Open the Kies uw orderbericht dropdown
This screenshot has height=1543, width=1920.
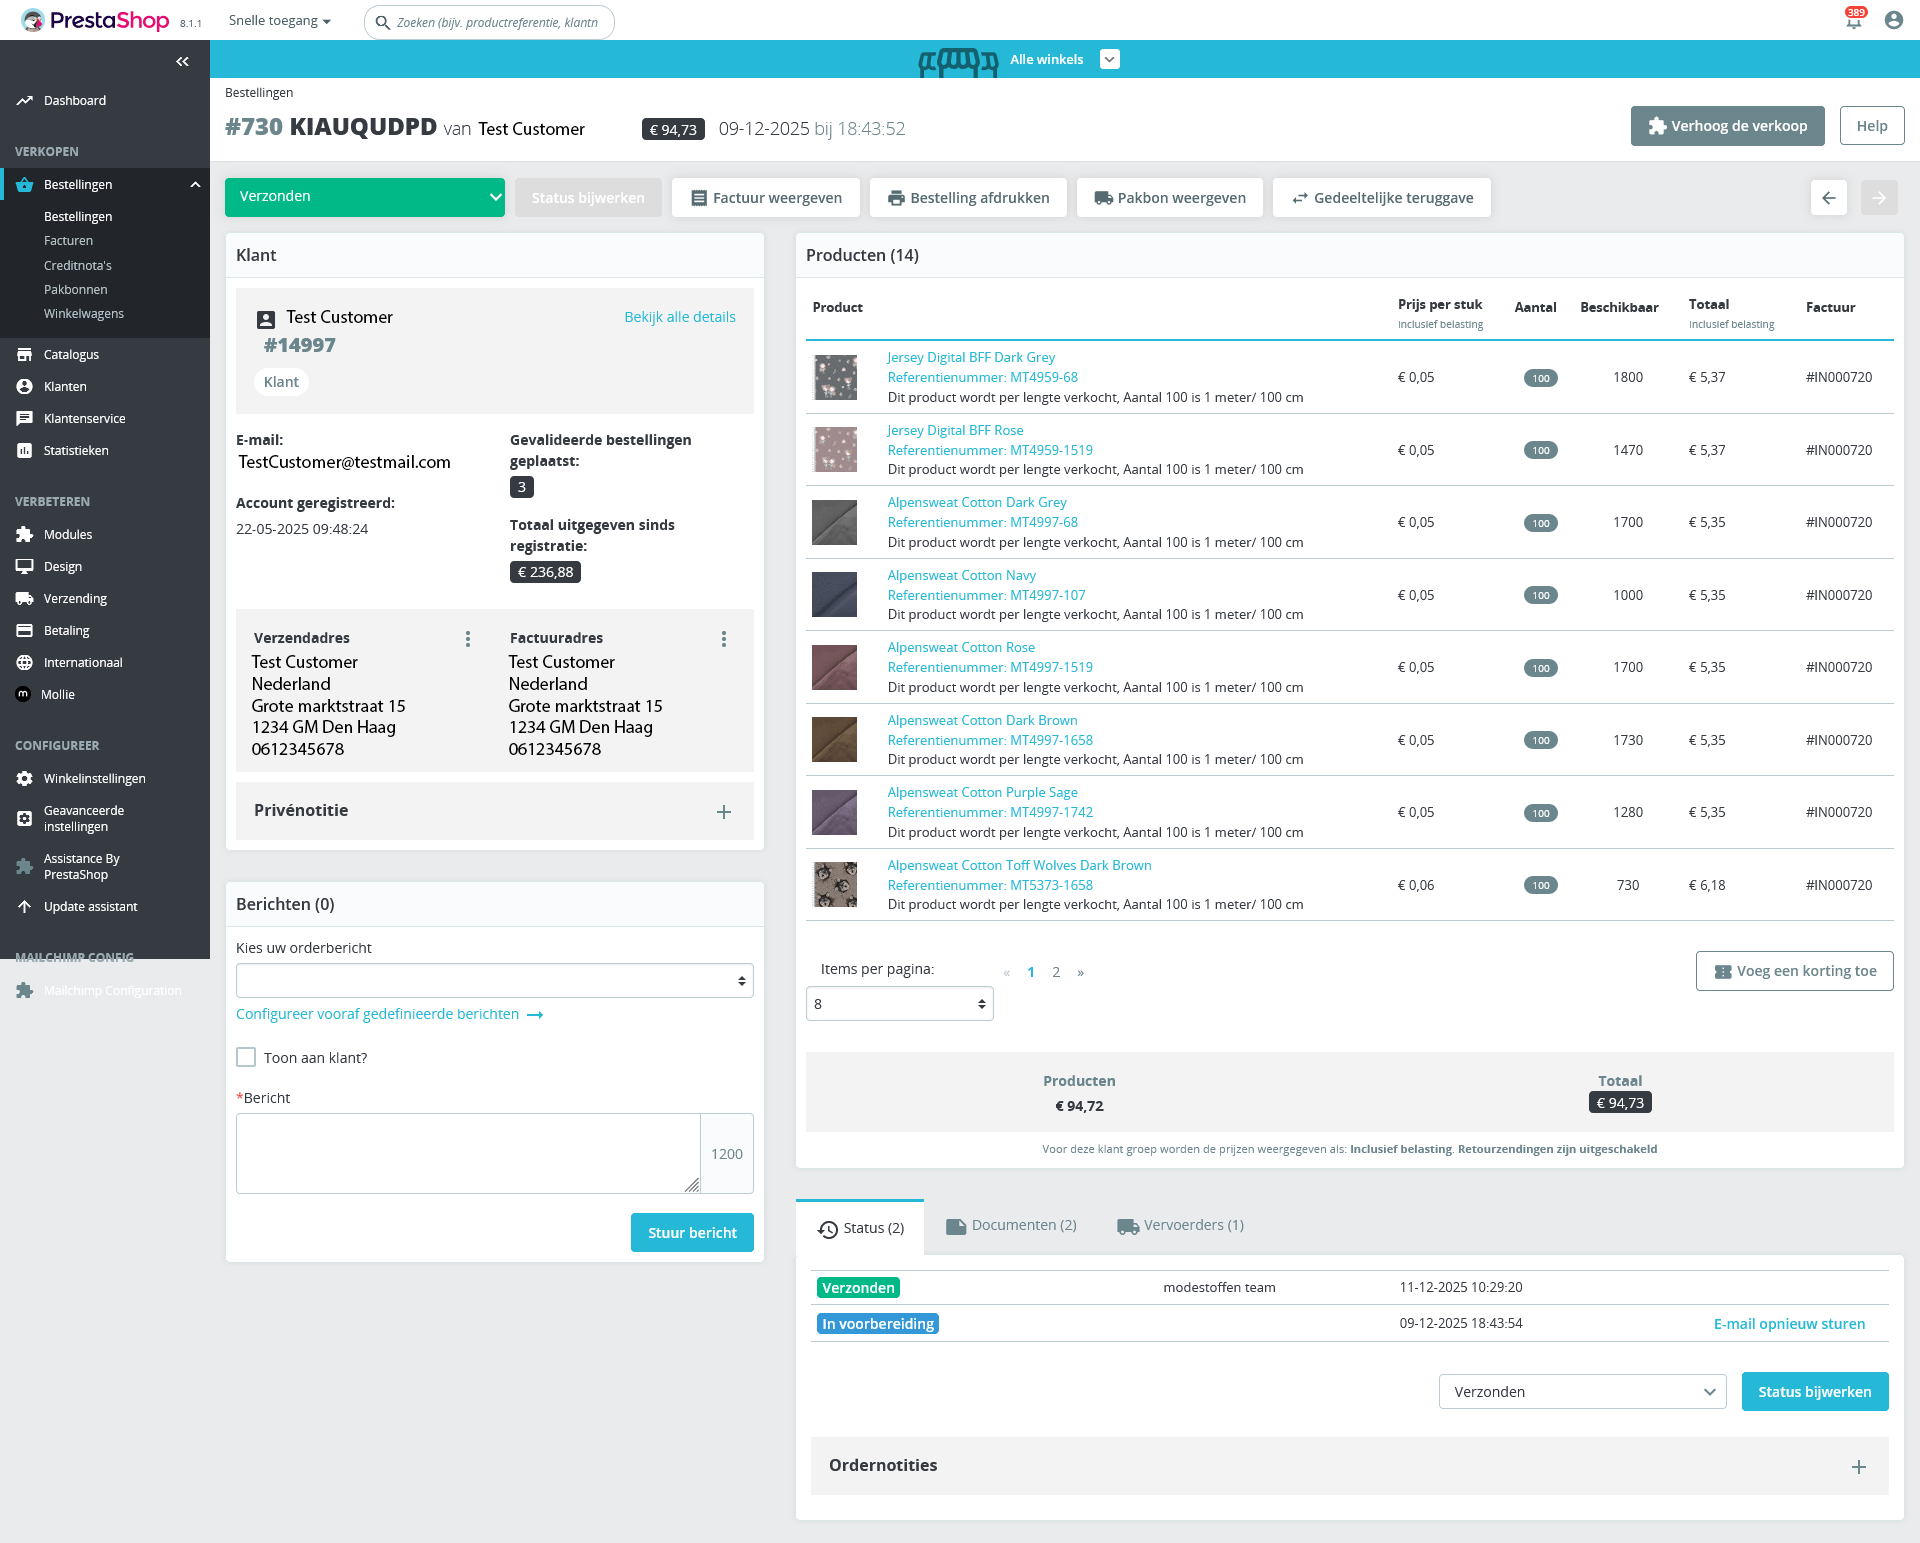click(x=494, y=981)
